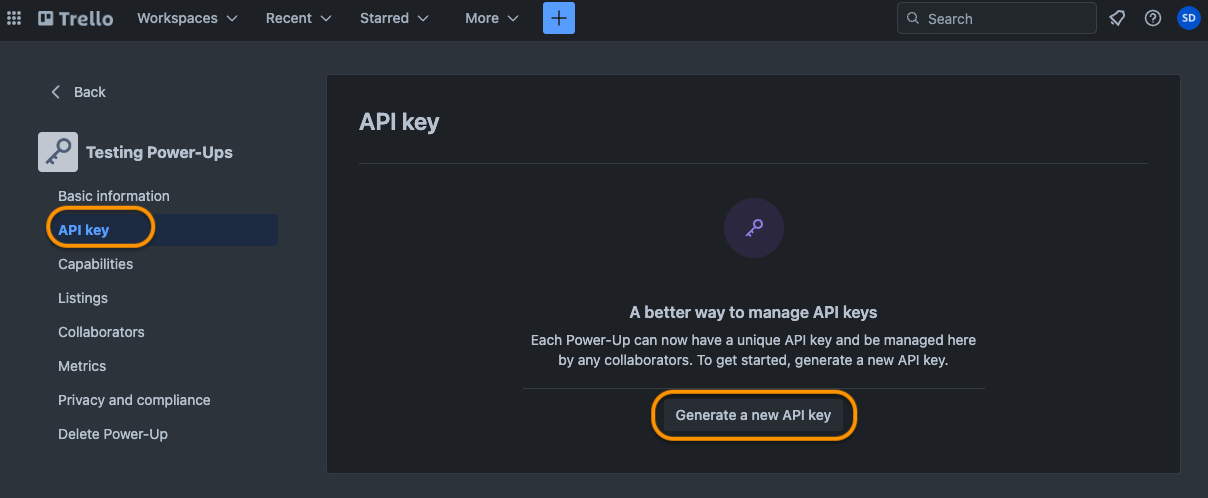The height and width of the screenshot is (498, 1208).
Task: Open the Collaborators section
Action: pyautogui.click(x=101, y=332)
